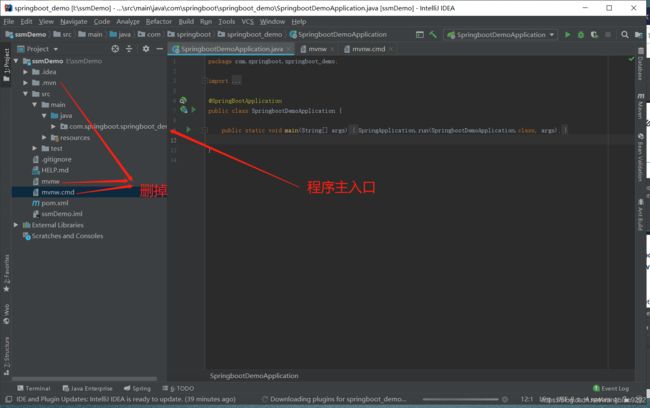Select .gitignore in the project tree
This screenshot has height=408, width=650.
pos(52,159)
